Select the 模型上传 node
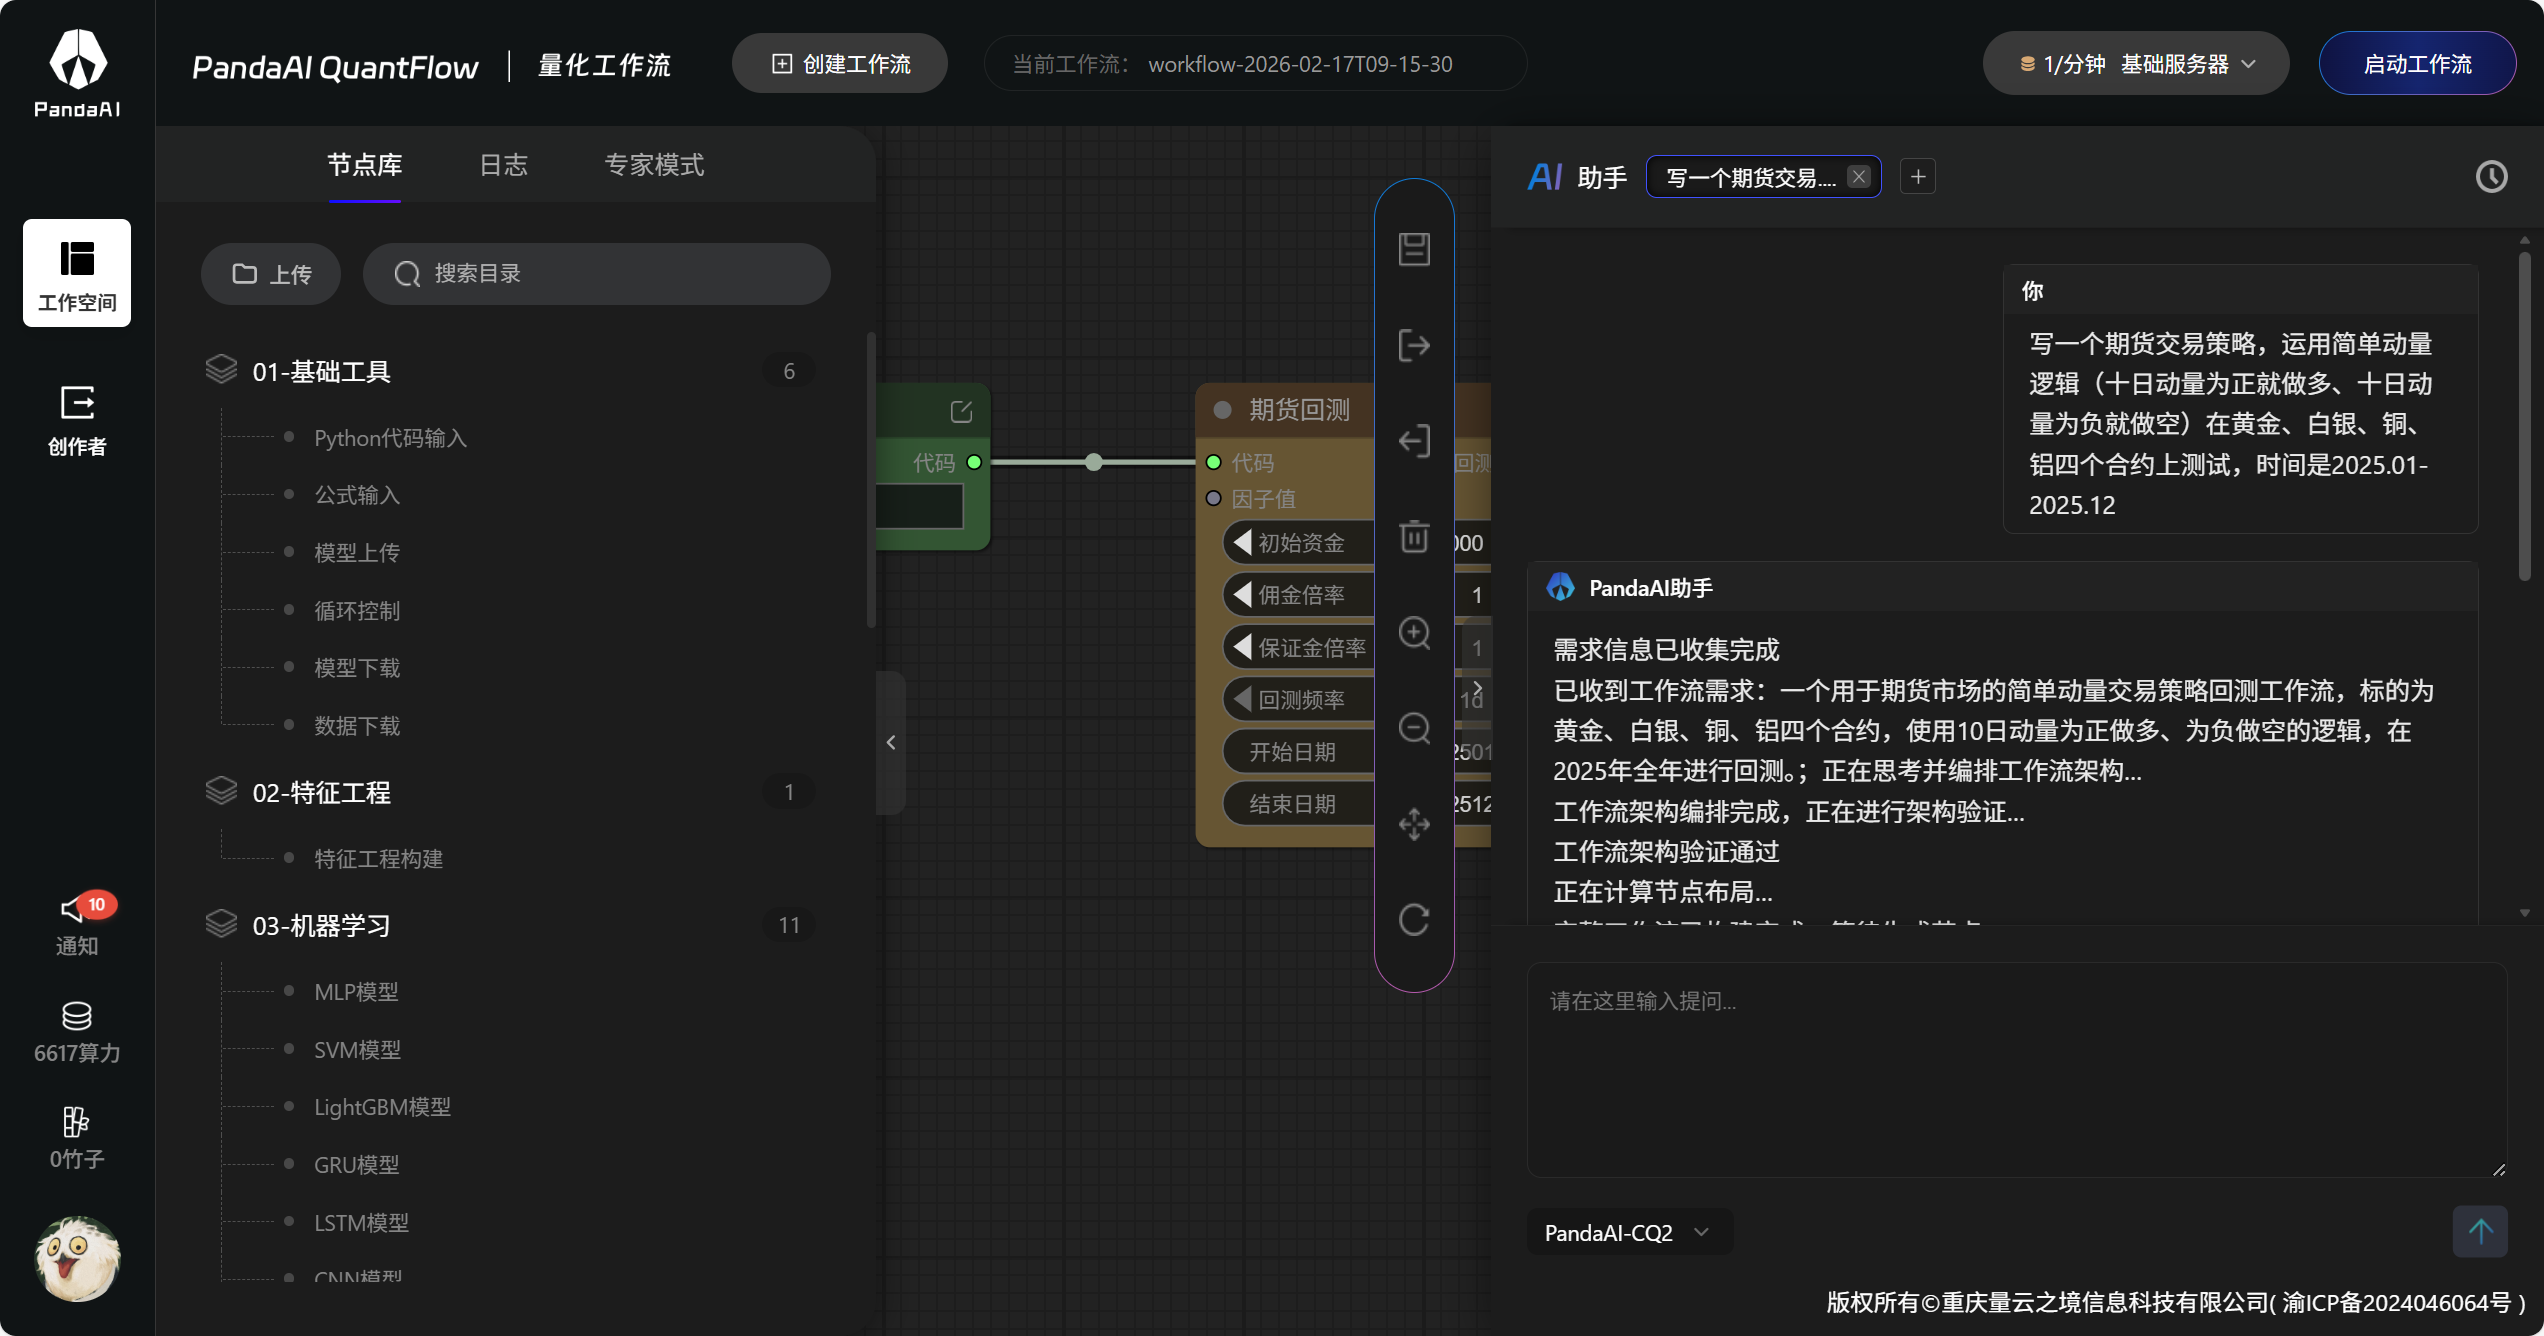The width and height of the screenshot is (2544, 1336). [357, 553]
